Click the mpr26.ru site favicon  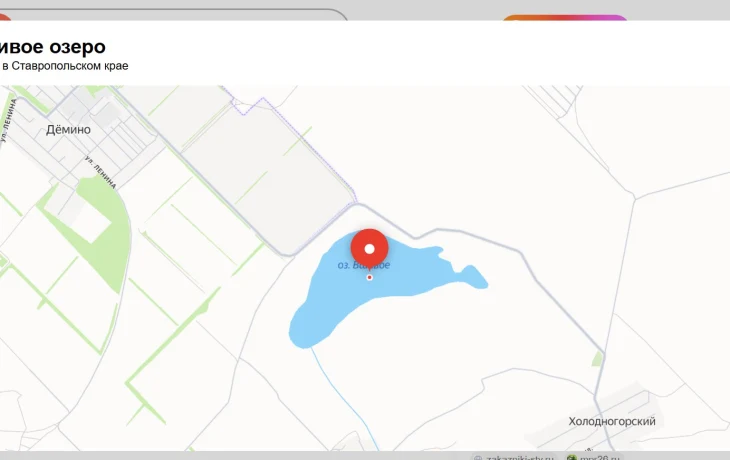click(x=571, y=457)
